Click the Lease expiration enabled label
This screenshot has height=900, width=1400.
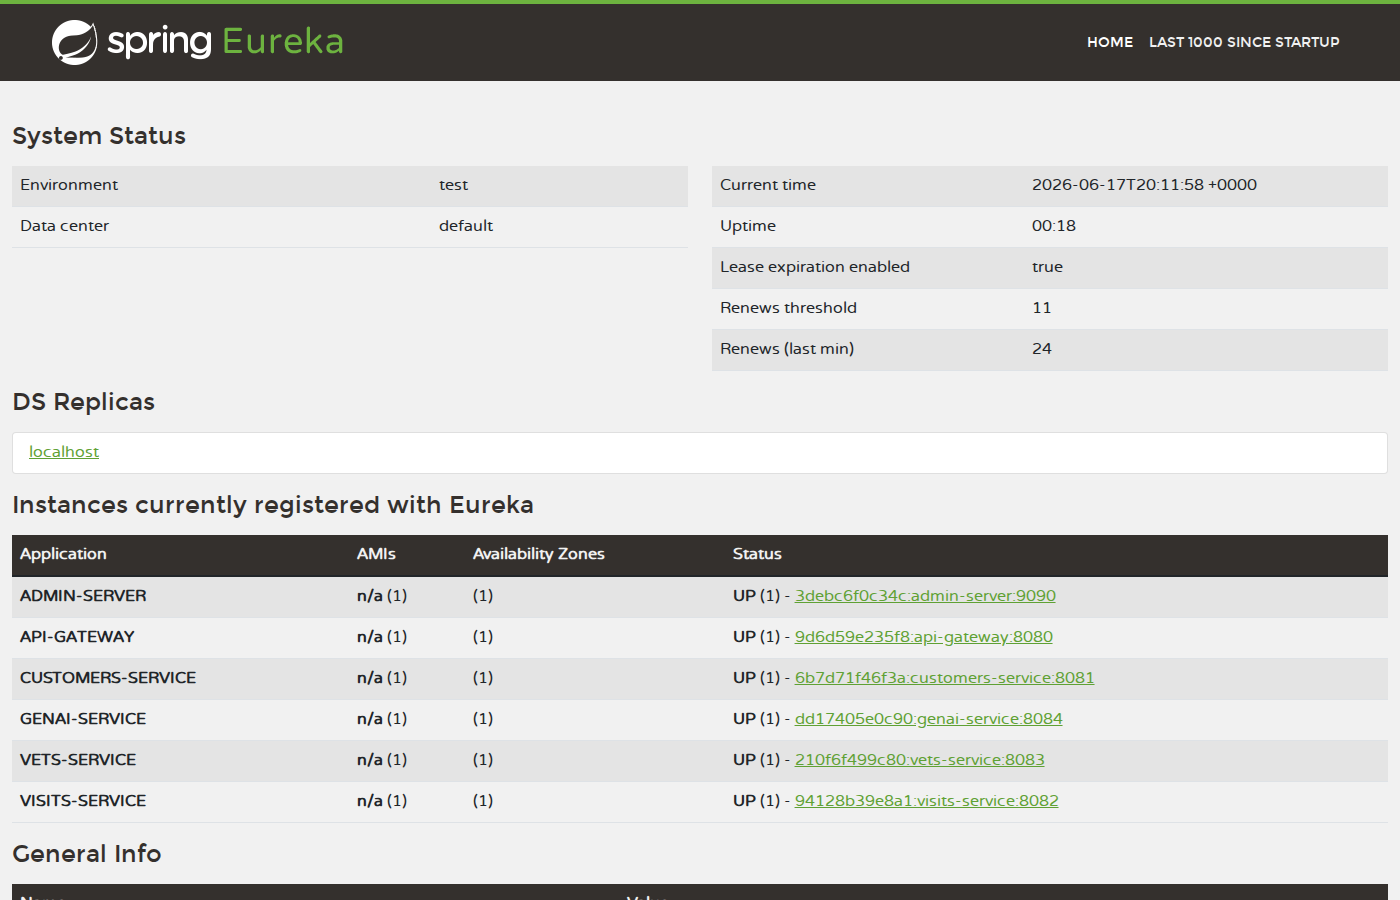[x=815, y=267]
